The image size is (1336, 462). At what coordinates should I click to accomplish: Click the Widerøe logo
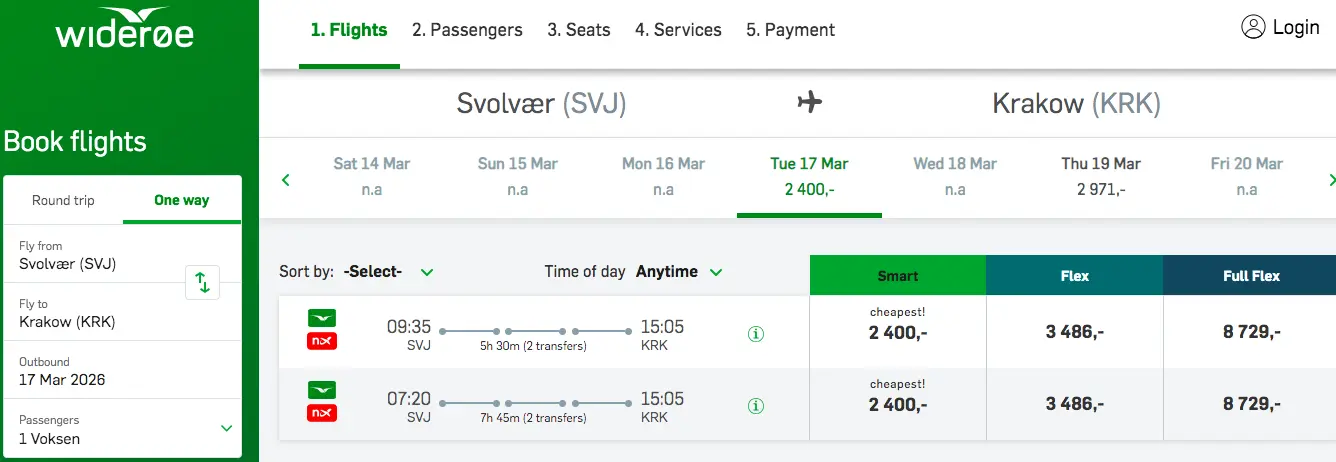125,31
